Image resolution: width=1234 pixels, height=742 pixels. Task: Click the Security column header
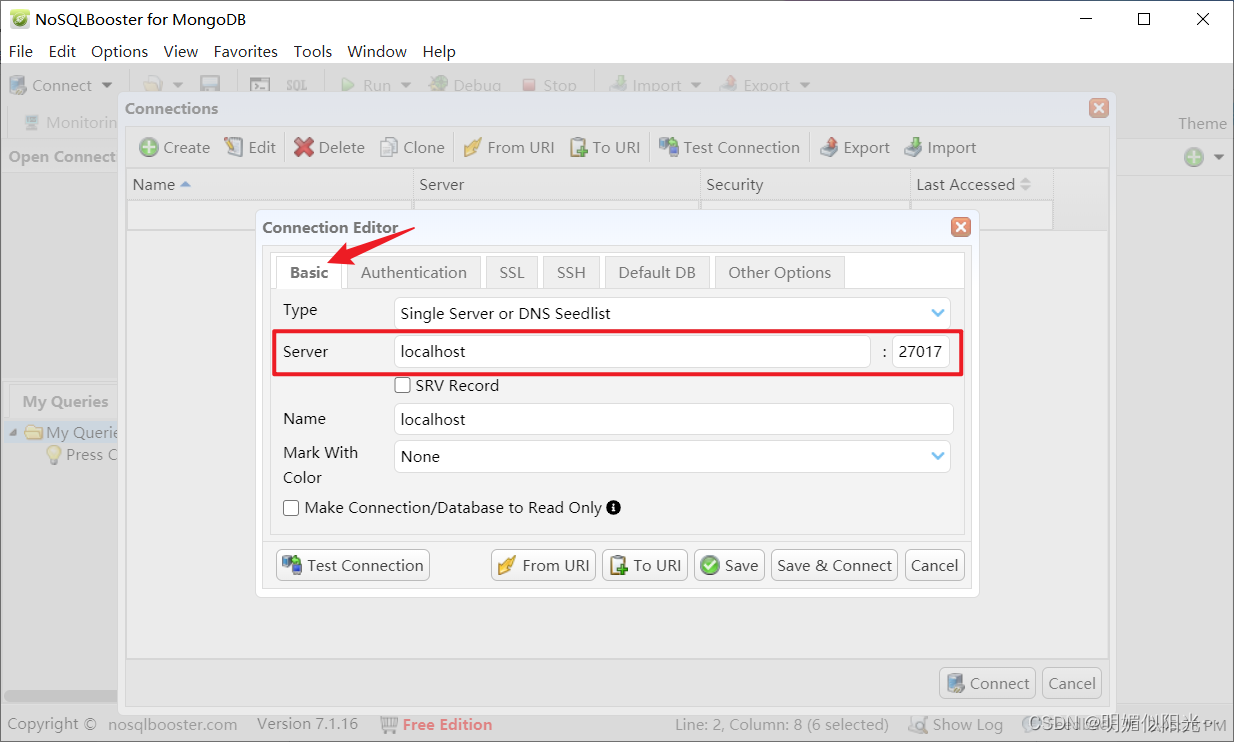[805, 184]
